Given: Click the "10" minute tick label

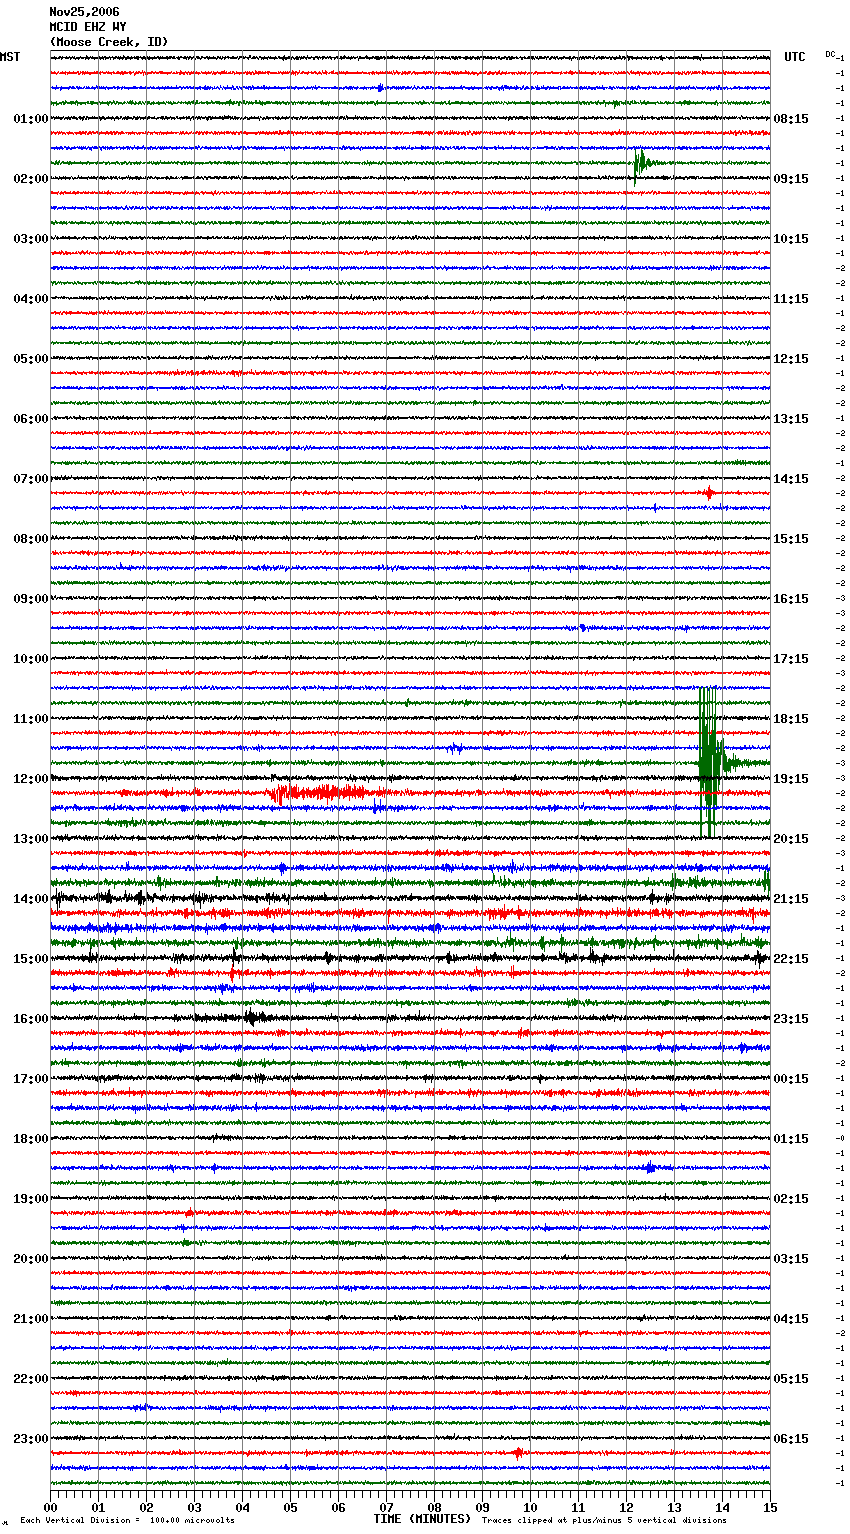Looking at the screenshot, I should pyautogui.click(x=530, y=1507).
